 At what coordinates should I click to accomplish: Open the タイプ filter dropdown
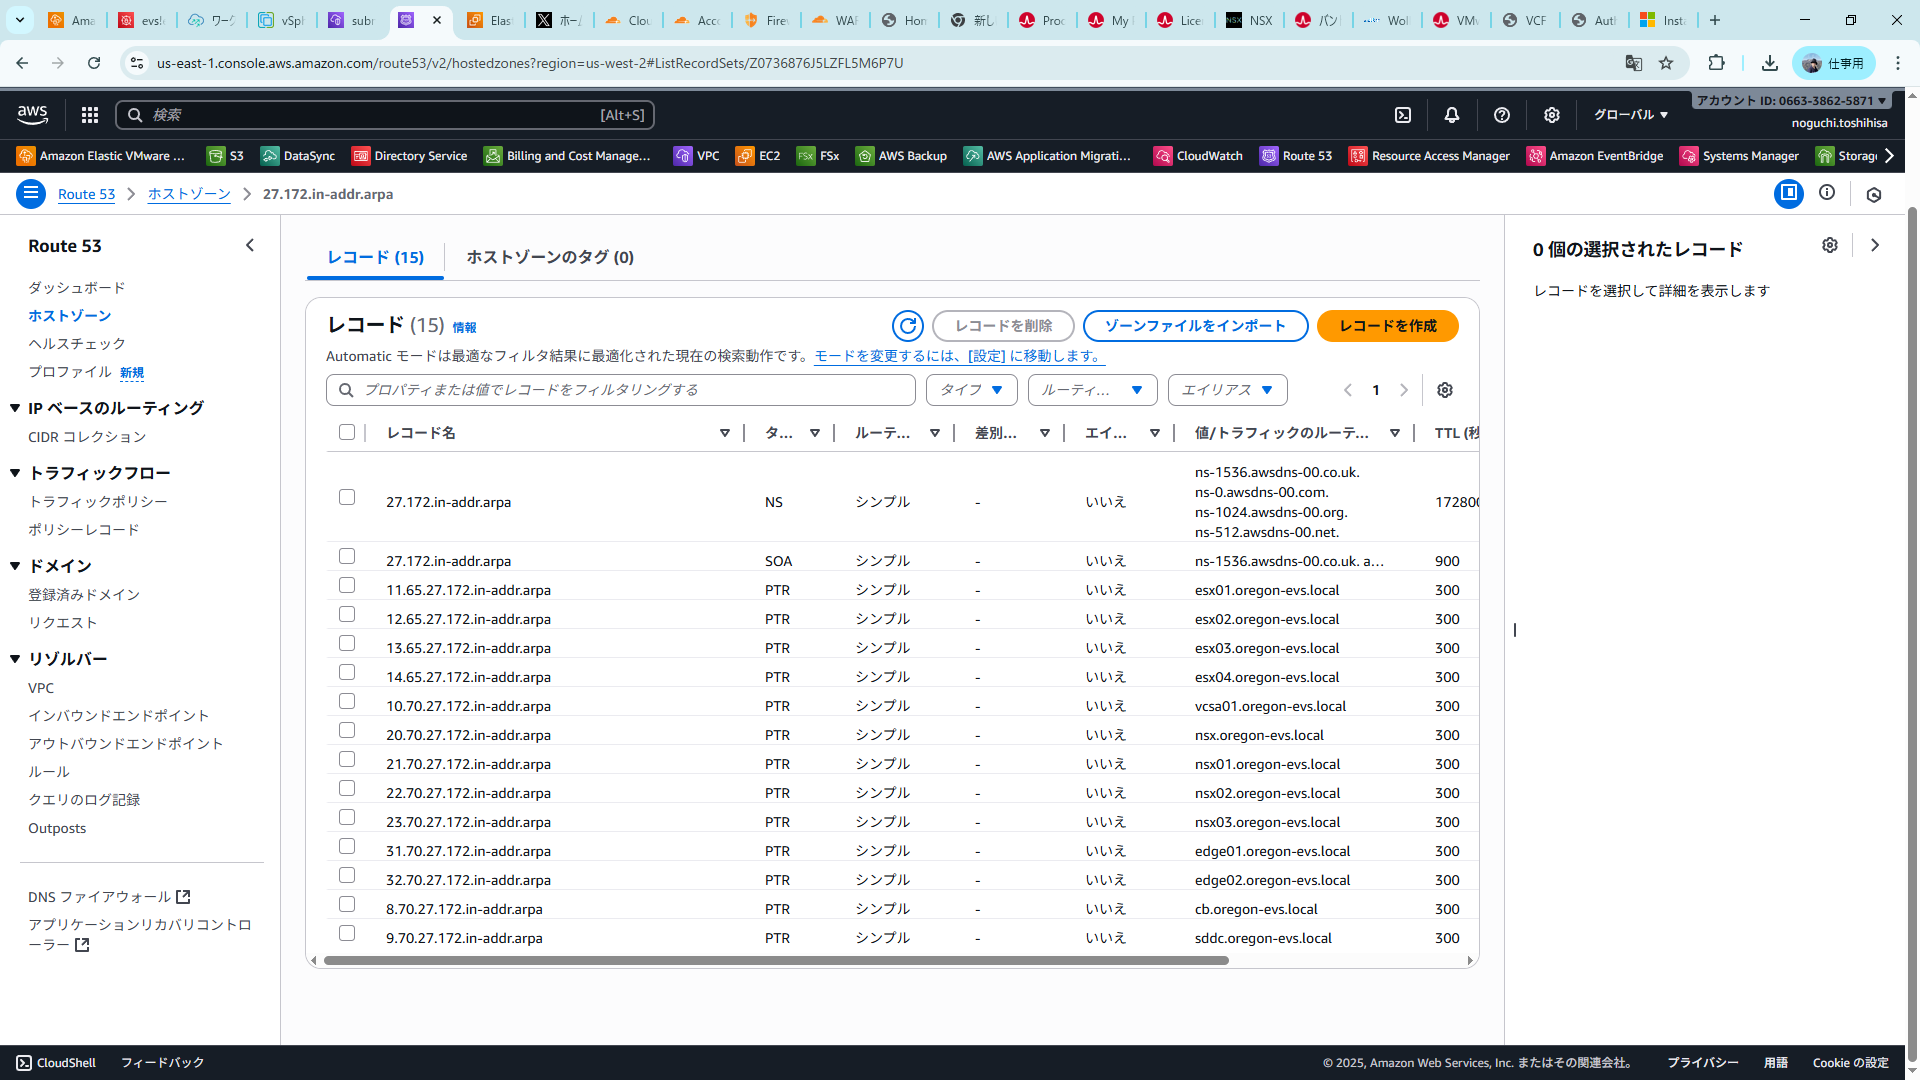click(x=971, y=390)
